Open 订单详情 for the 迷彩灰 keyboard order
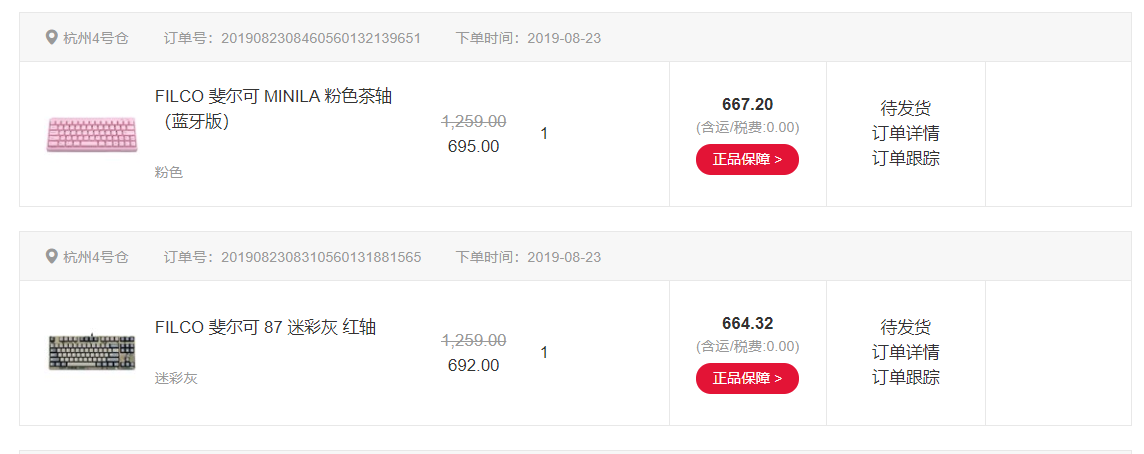Image resolution: width=1144 pixels, height=454 pixels. pyautogui.click(x=905, y=353)
